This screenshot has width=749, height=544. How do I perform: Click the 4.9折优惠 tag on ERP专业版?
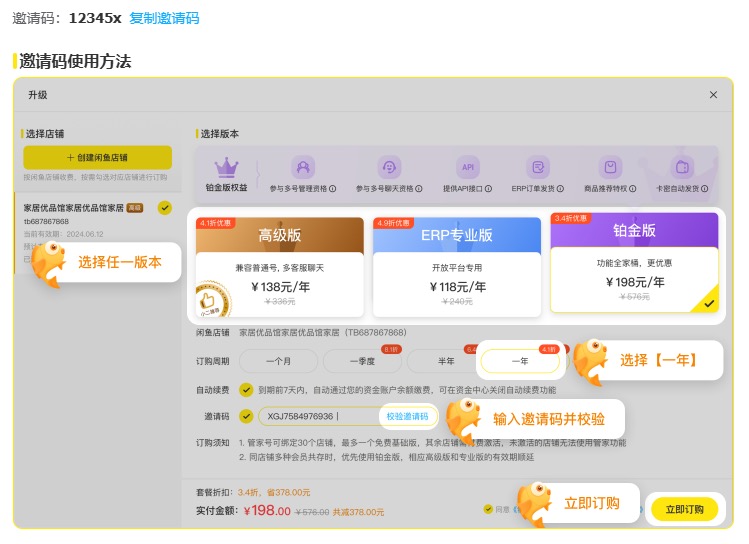(393, 223)
